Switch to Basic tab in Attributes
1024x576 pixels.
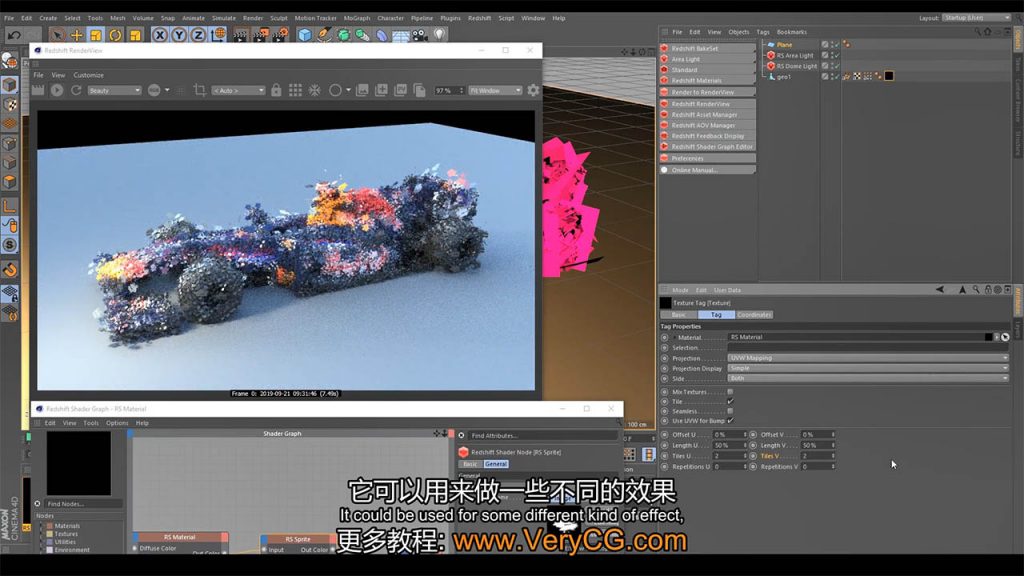(x=679, y=315)
